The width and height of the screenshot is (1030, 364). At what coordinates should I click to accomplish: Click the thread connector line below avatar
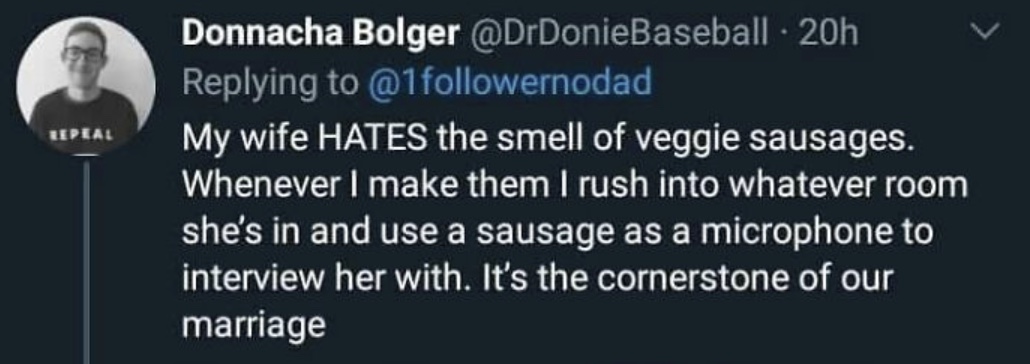[86, 260]
